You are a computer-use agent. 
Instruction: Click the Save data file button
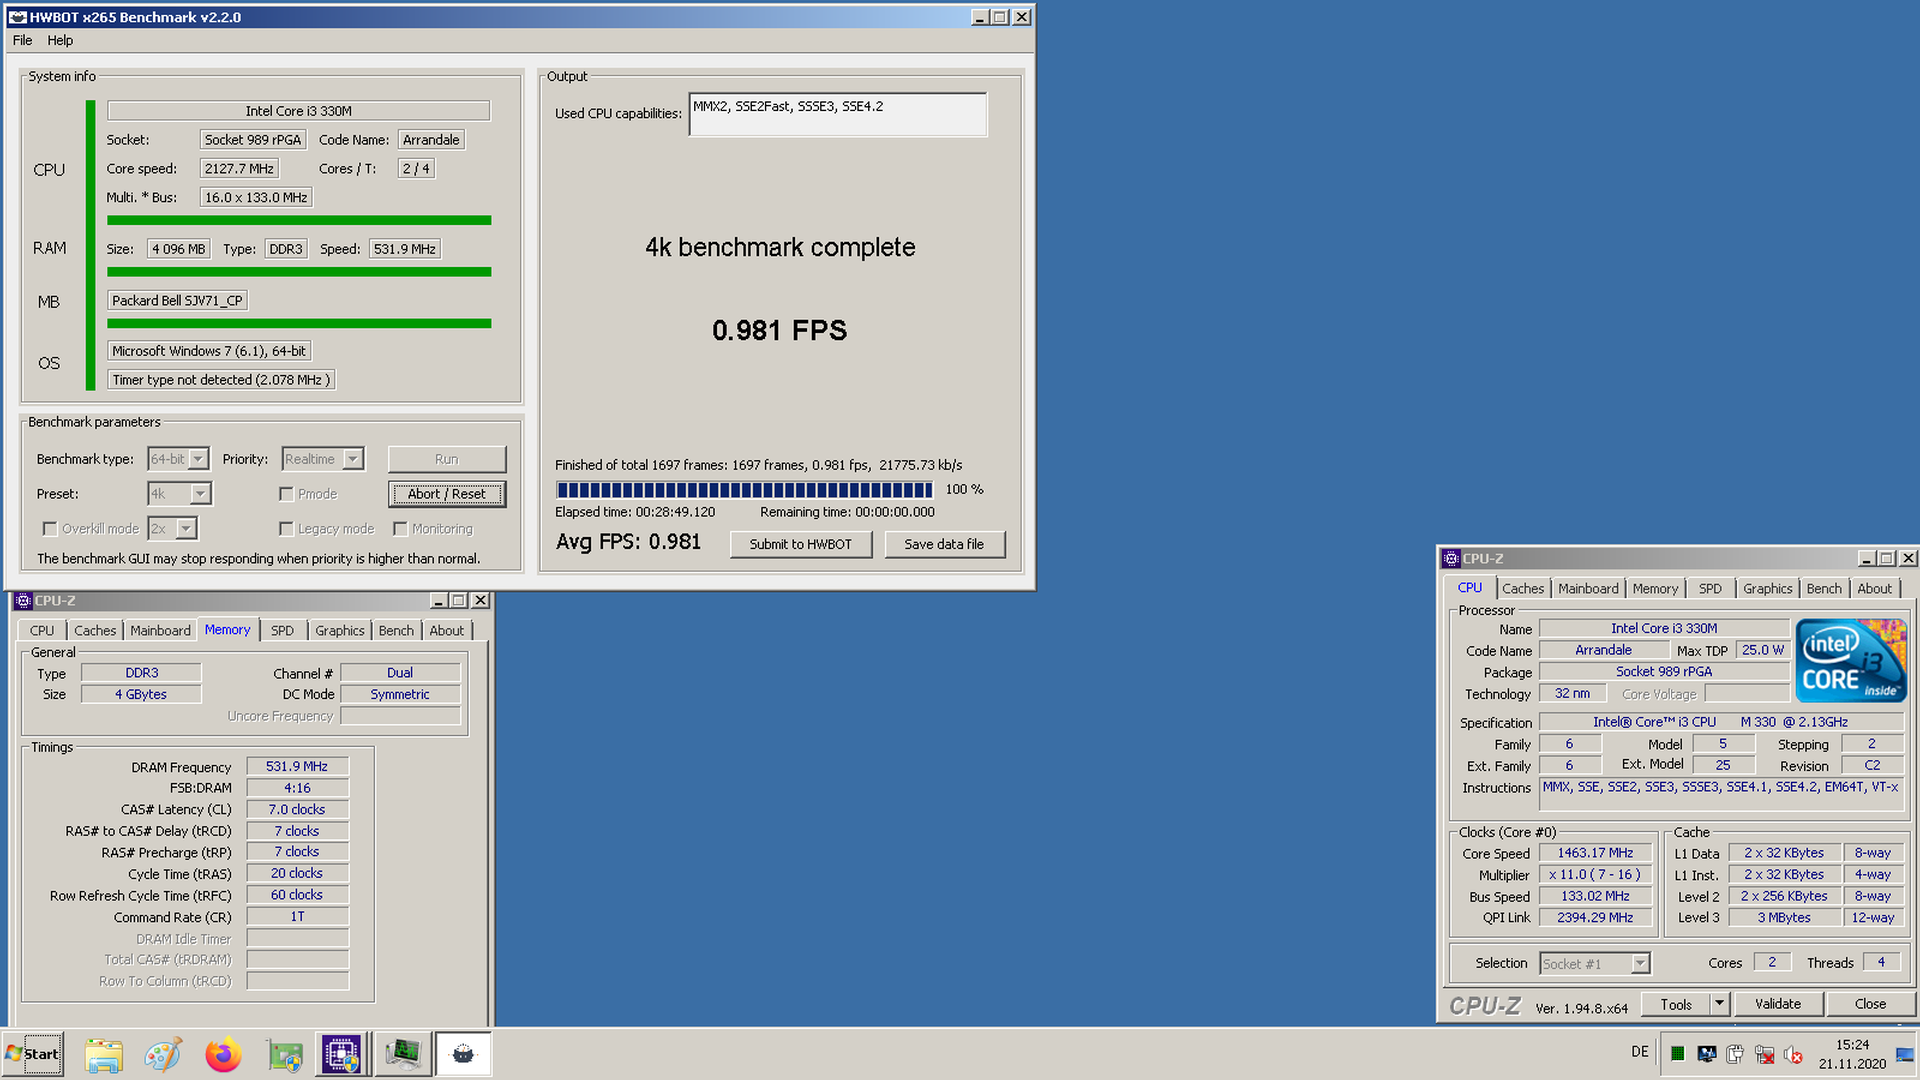[944, 544]
